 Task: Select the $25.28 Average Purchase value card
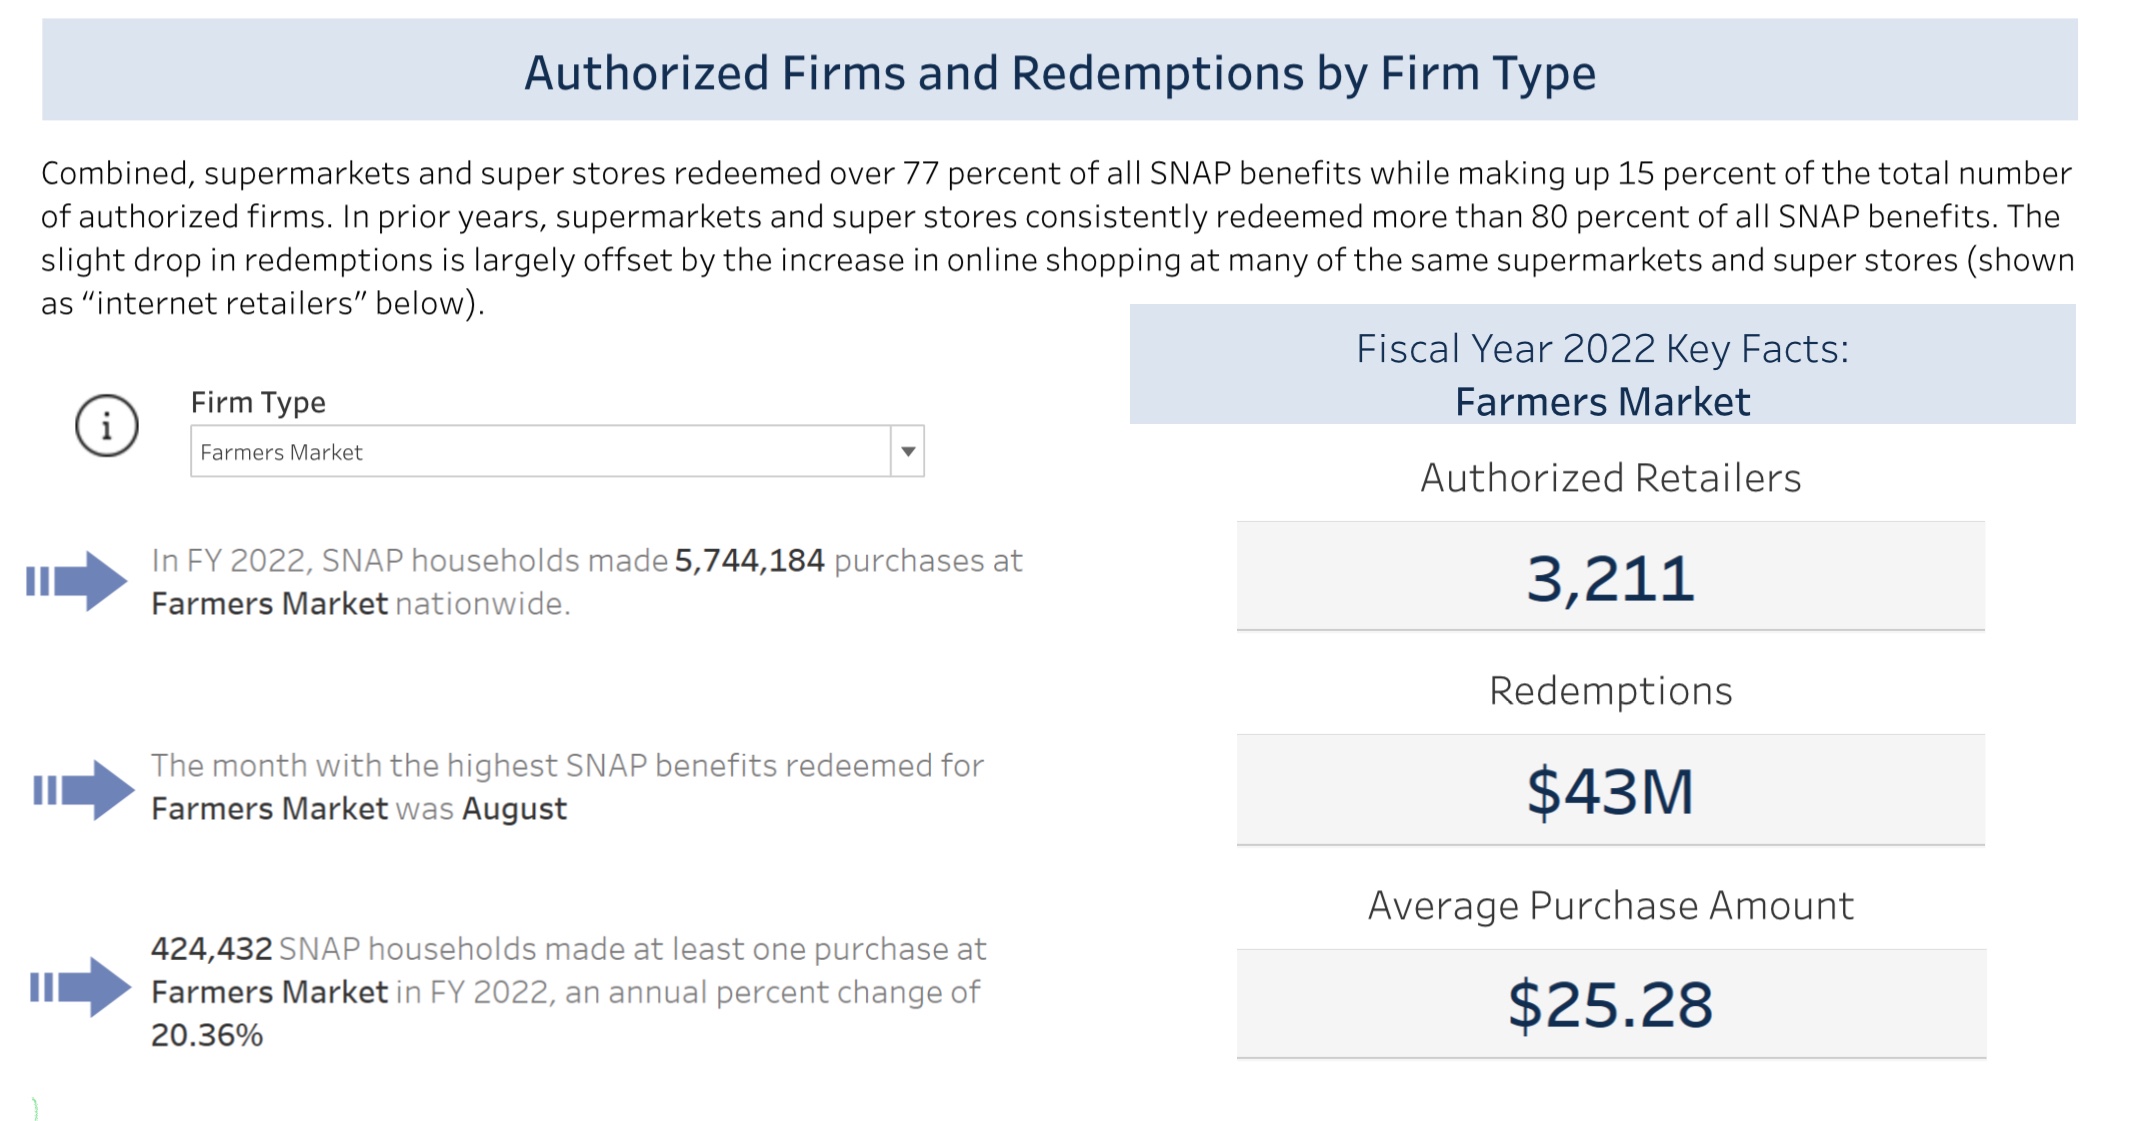coord(1610,1004)
